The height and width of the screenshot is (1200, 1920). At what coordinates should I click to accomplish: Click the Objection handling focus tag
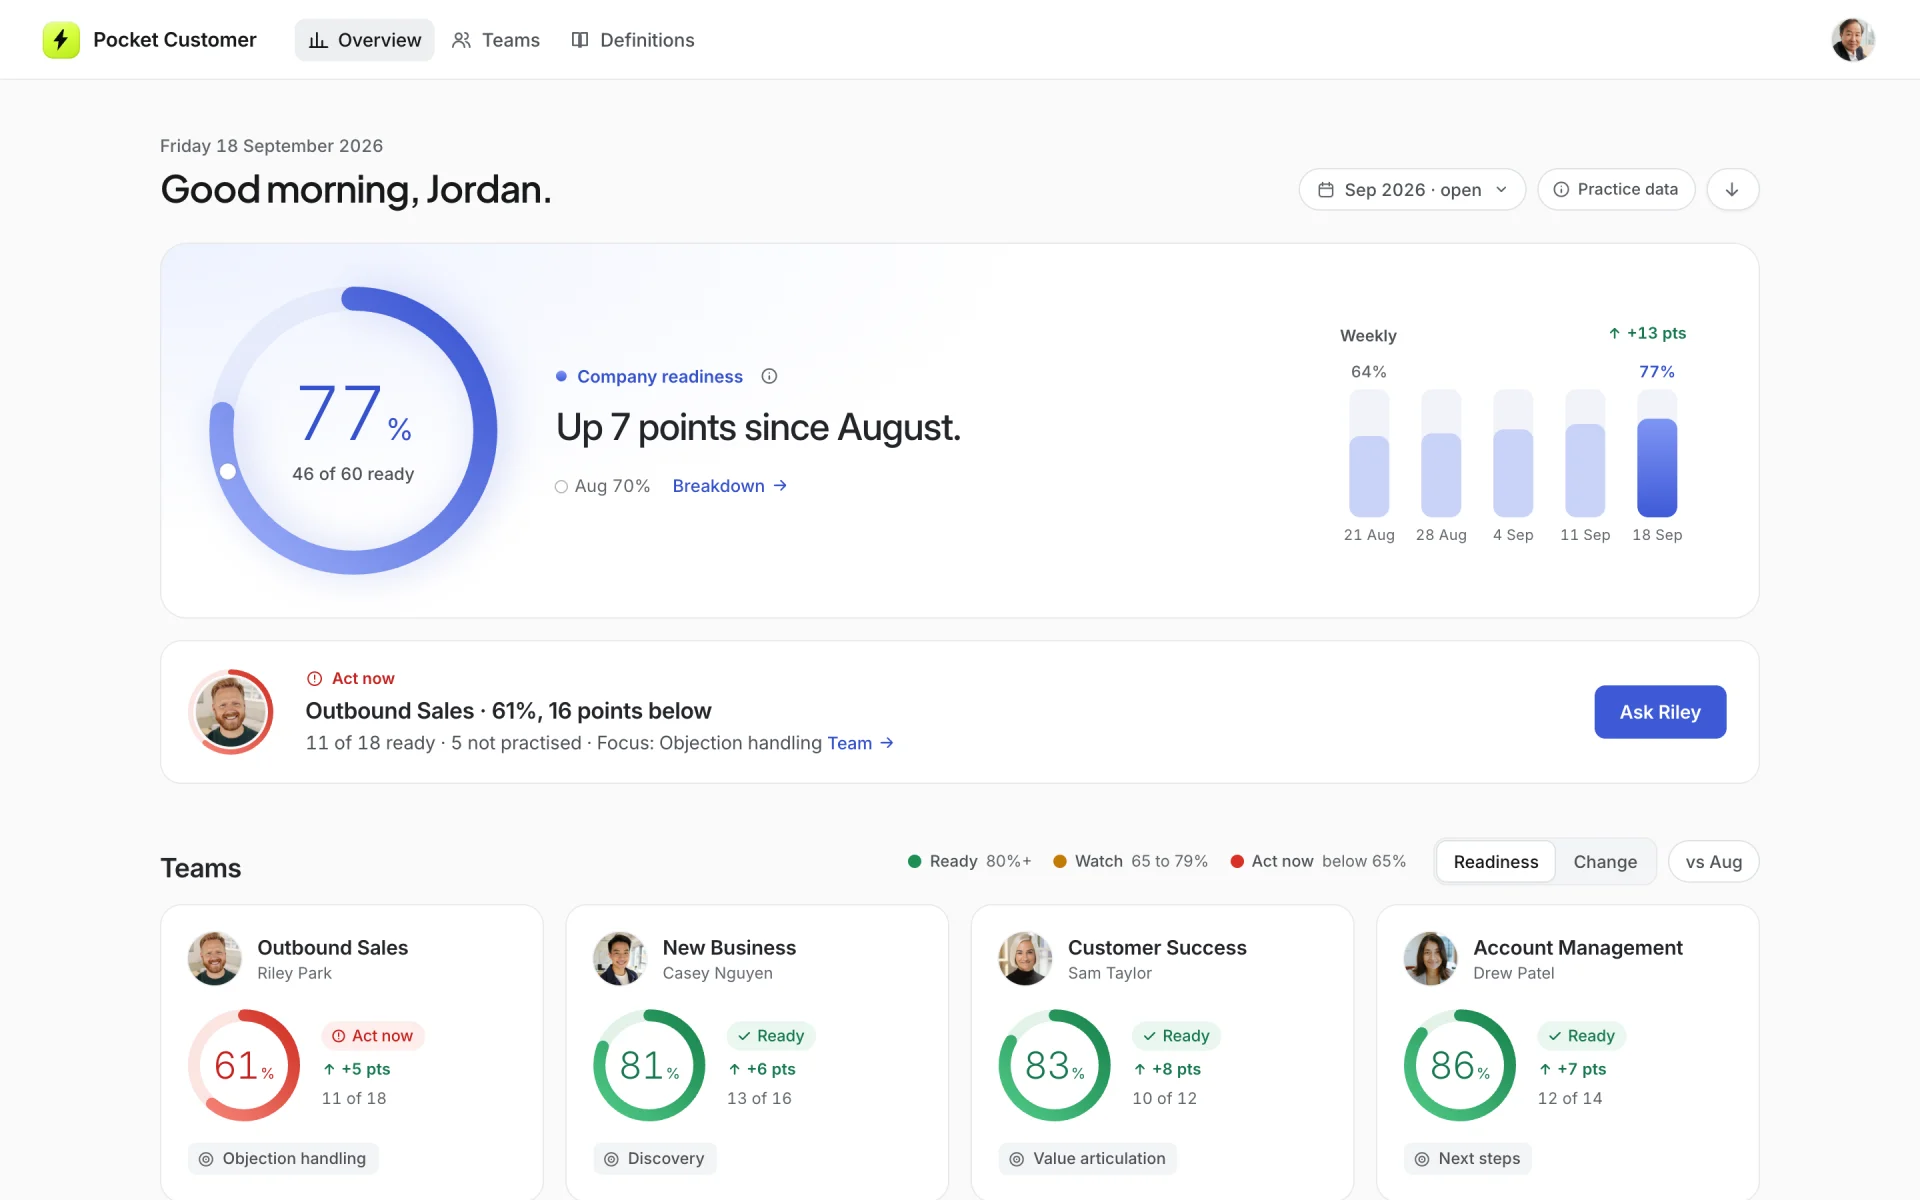(x=283, y=1158)
